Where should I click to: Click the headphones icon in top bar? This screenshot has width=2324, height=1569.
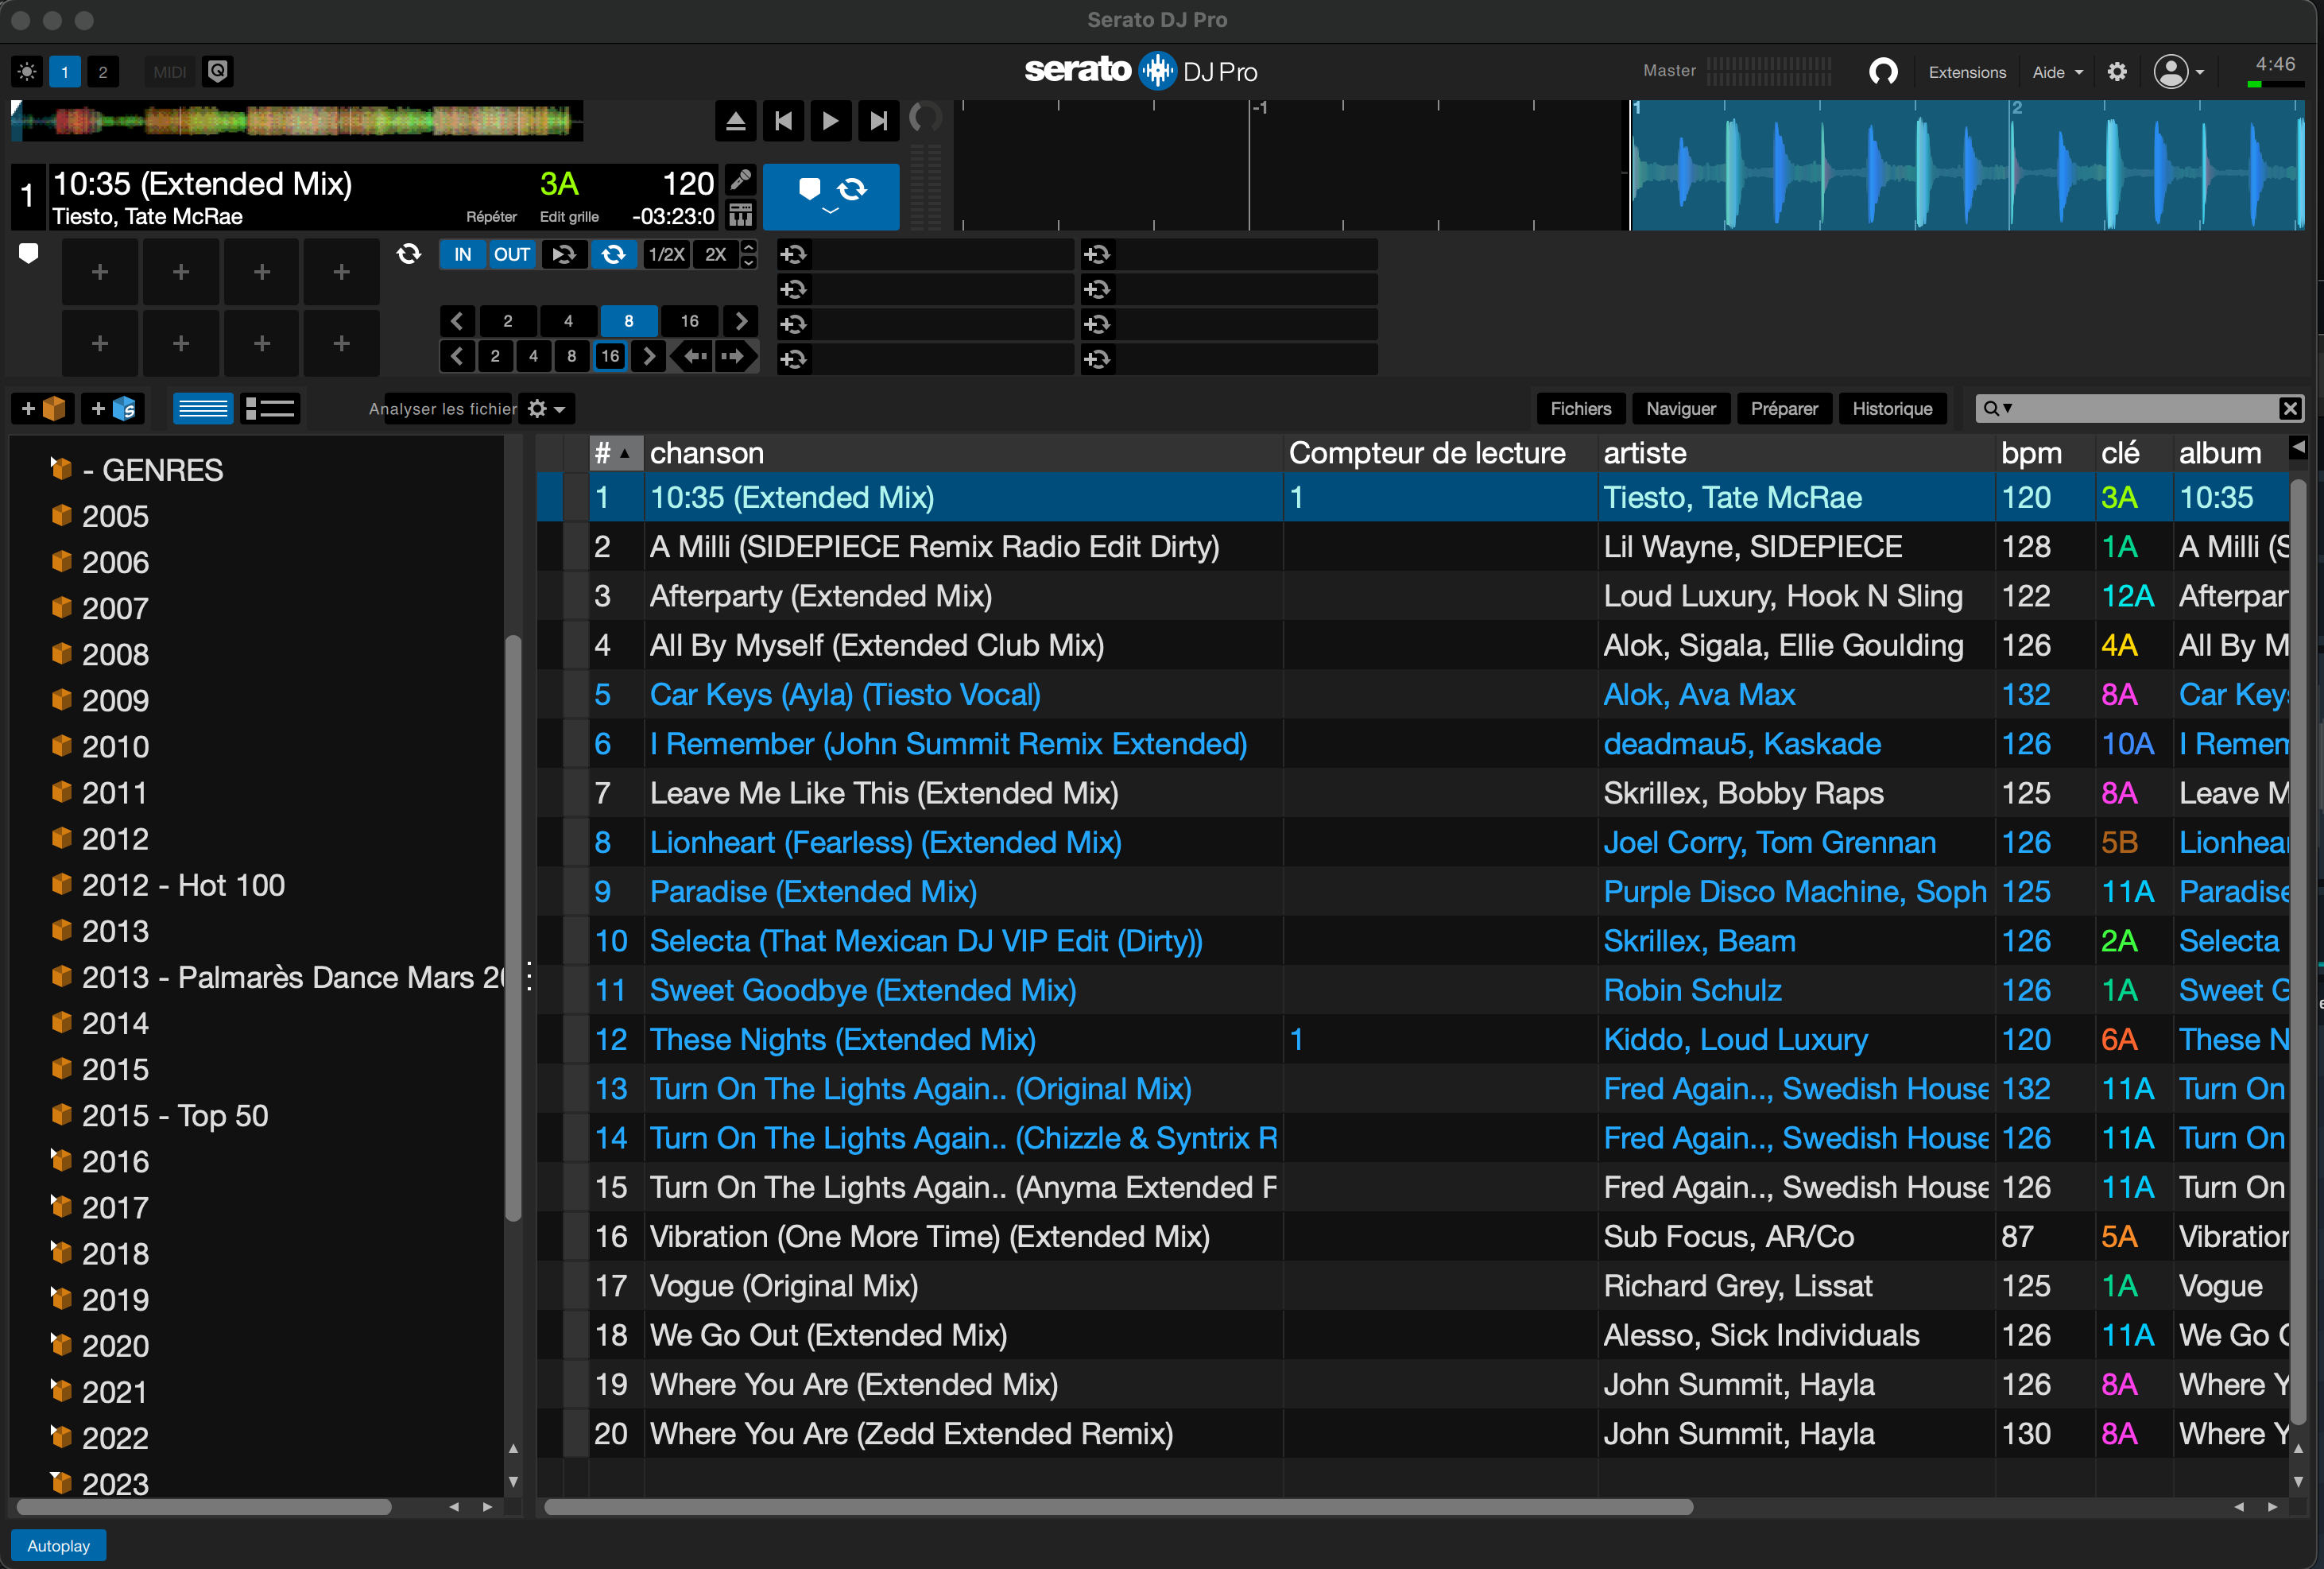(1883, 72)
